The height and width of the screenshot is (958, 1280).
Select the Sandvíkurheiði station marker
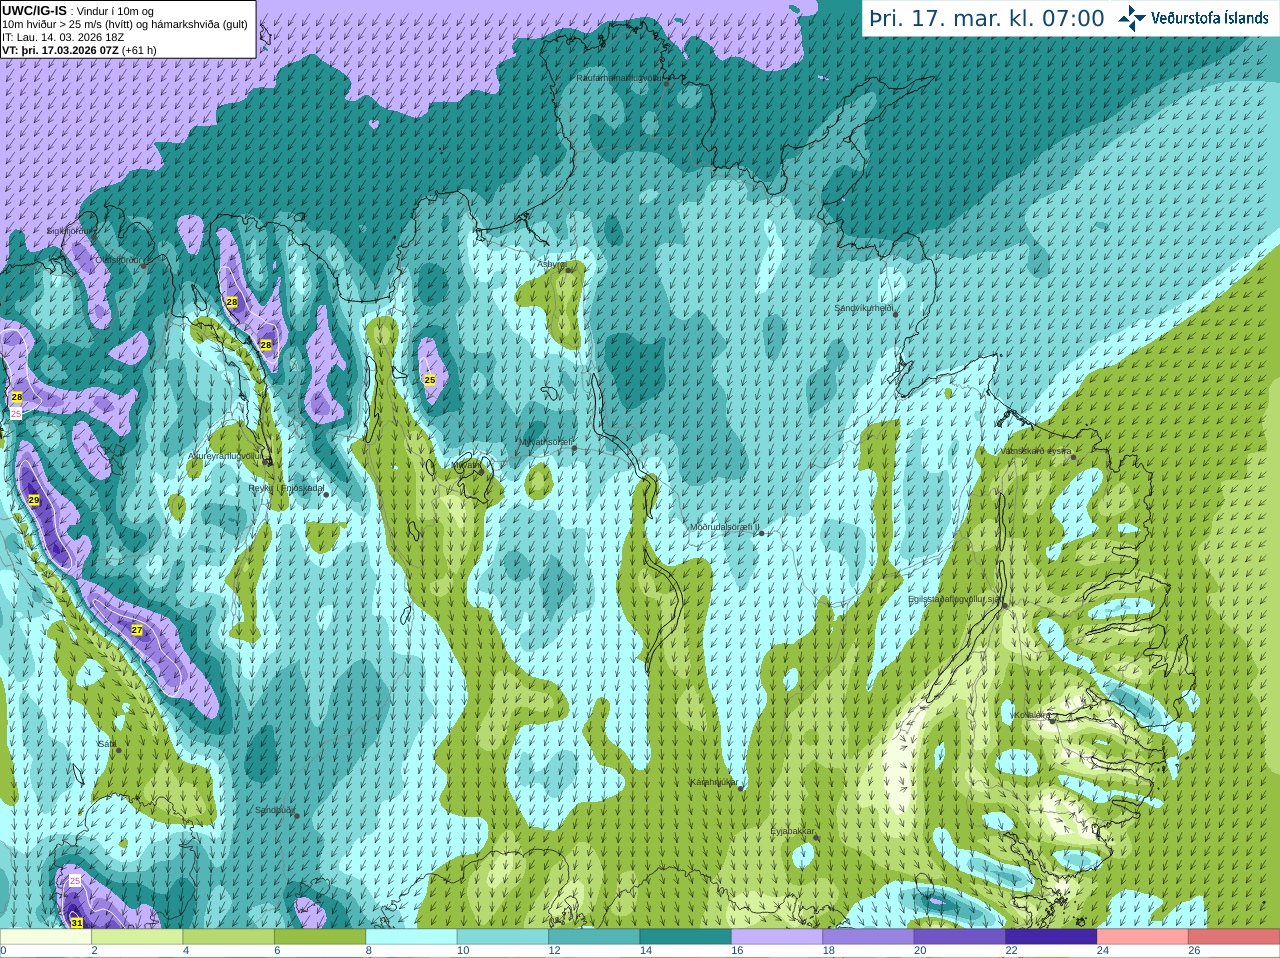(x=895, y=314)
